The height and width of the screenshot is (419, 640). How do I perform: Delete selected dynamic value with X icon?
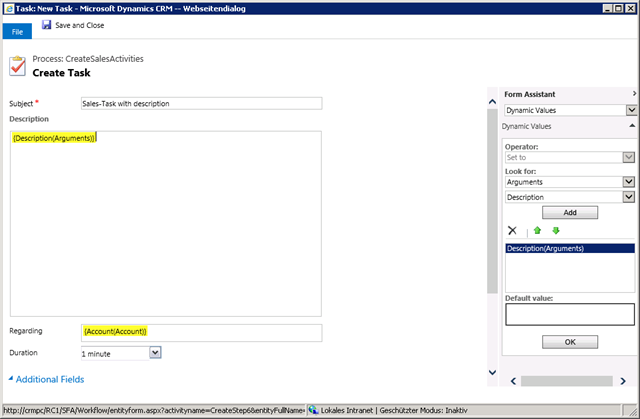pos(512,231)
